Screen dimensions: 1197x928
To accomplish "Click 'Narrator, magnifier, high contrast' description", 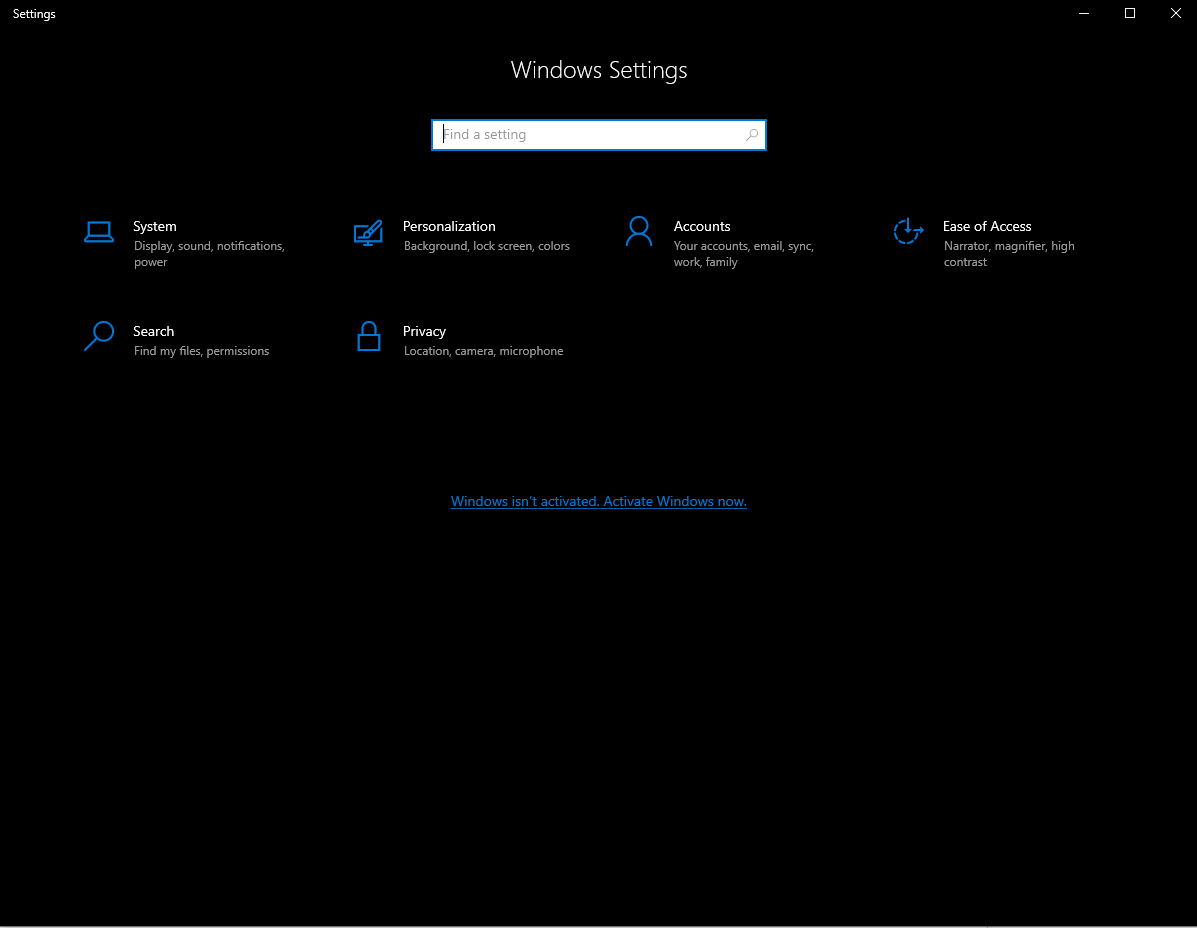I will click(x=1009, y=254).
